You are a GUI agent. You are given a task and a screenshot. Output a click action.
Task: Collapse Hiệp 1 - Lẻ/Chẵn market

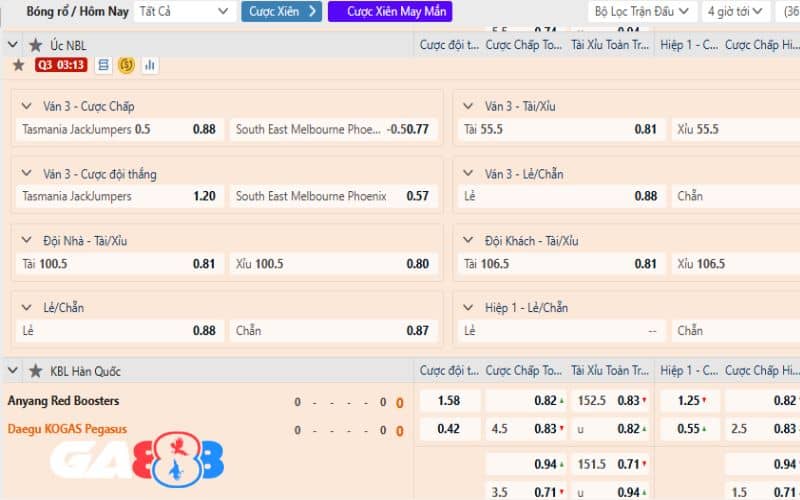(468, 308)
